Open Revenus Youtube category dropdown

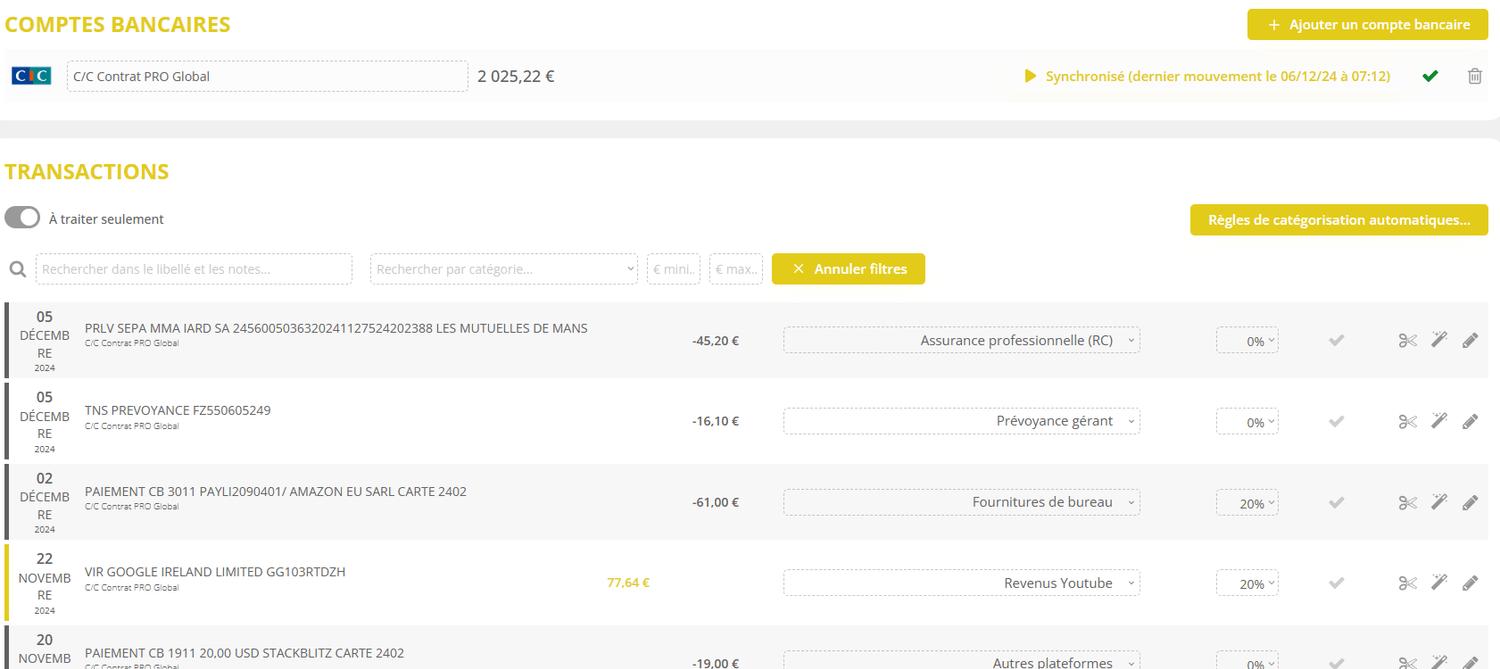pos(961,583)
